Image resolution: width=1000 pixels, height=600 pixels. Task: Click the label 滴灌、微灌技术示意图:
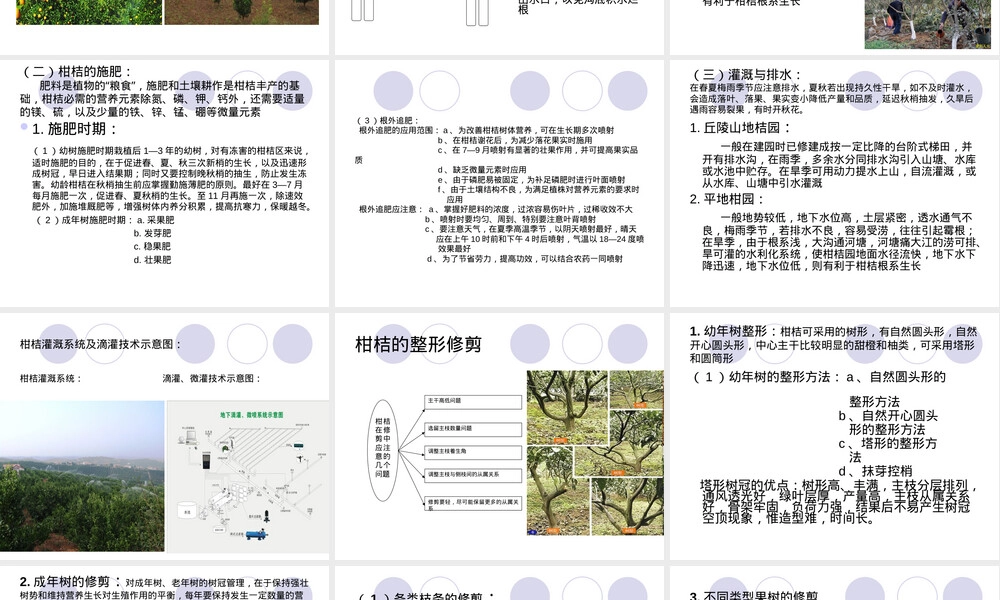tap(212, 378)
